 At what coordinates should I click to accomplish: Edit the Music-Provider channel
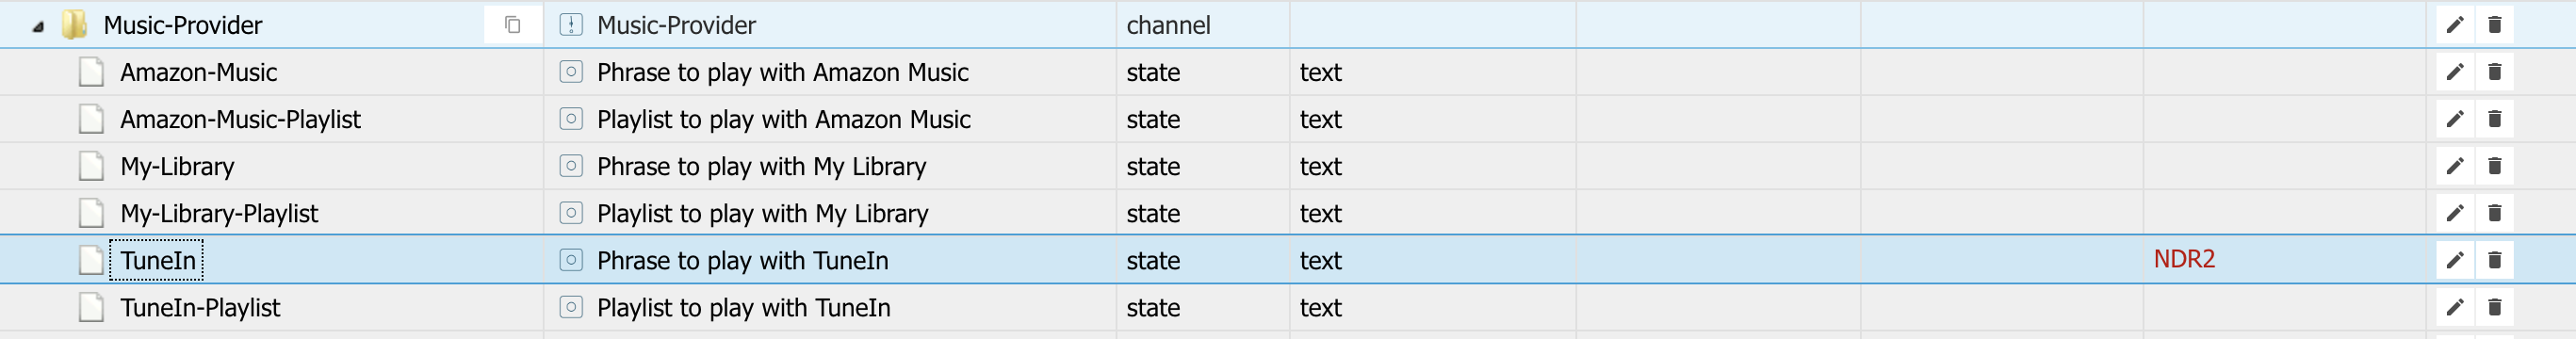tap(2455, 25)
